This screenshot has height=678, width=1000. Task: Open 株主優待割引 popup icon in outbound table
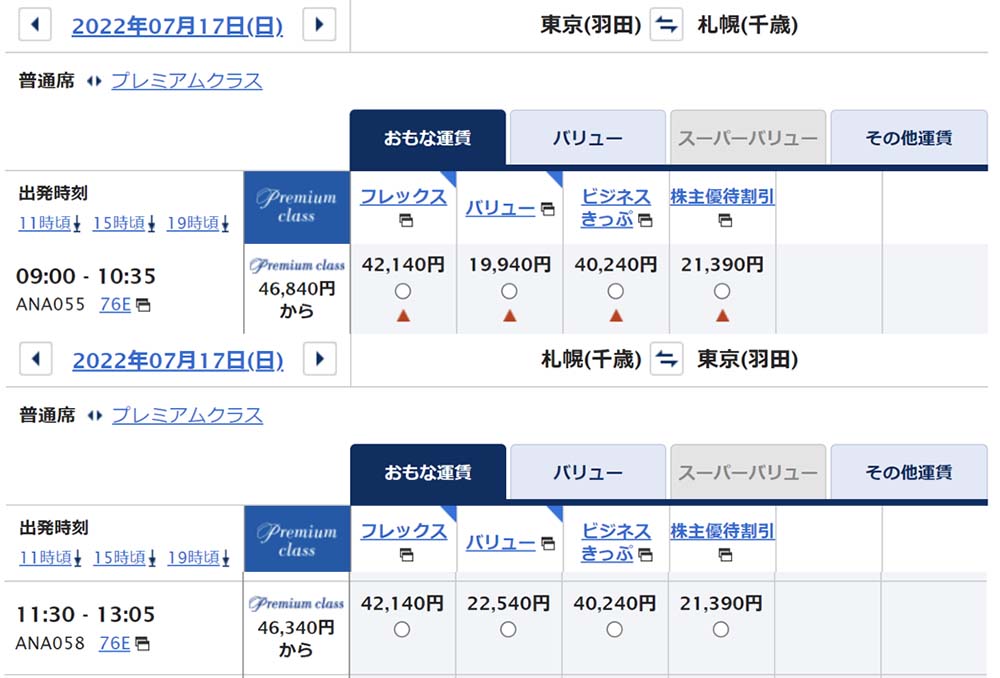(725, 221)
